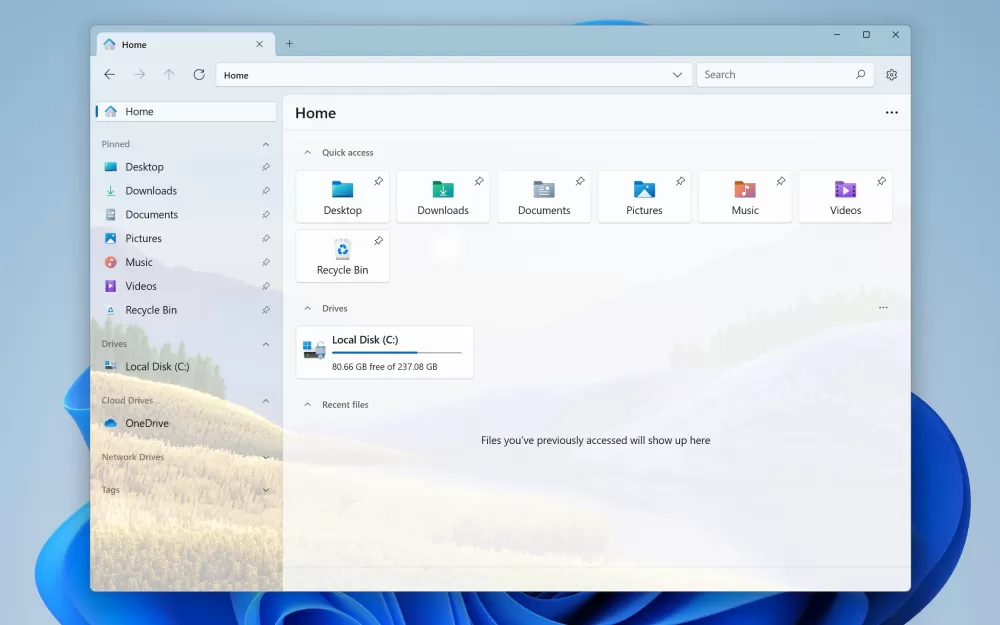Open the three-dot menu beside Home heading
Viewport: 1000px width, 625px height.
coord(892,112)
